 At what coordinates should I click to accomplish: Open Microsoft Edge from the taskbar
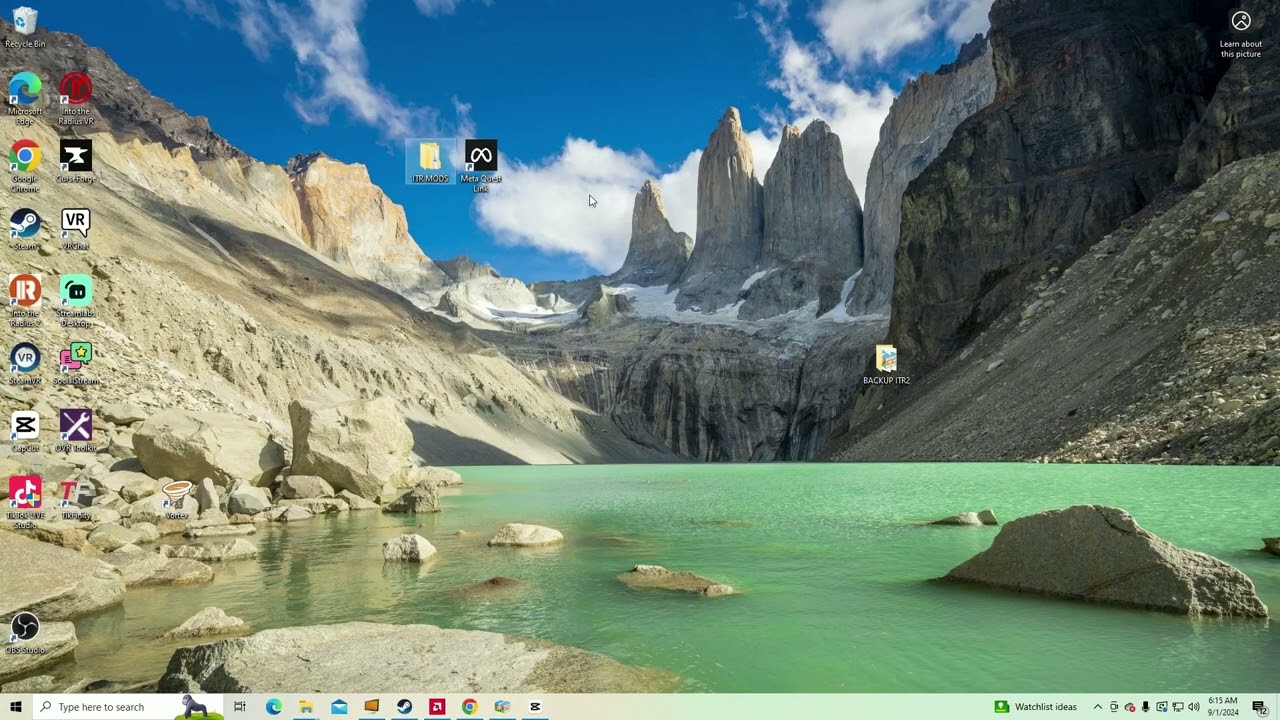273,707
